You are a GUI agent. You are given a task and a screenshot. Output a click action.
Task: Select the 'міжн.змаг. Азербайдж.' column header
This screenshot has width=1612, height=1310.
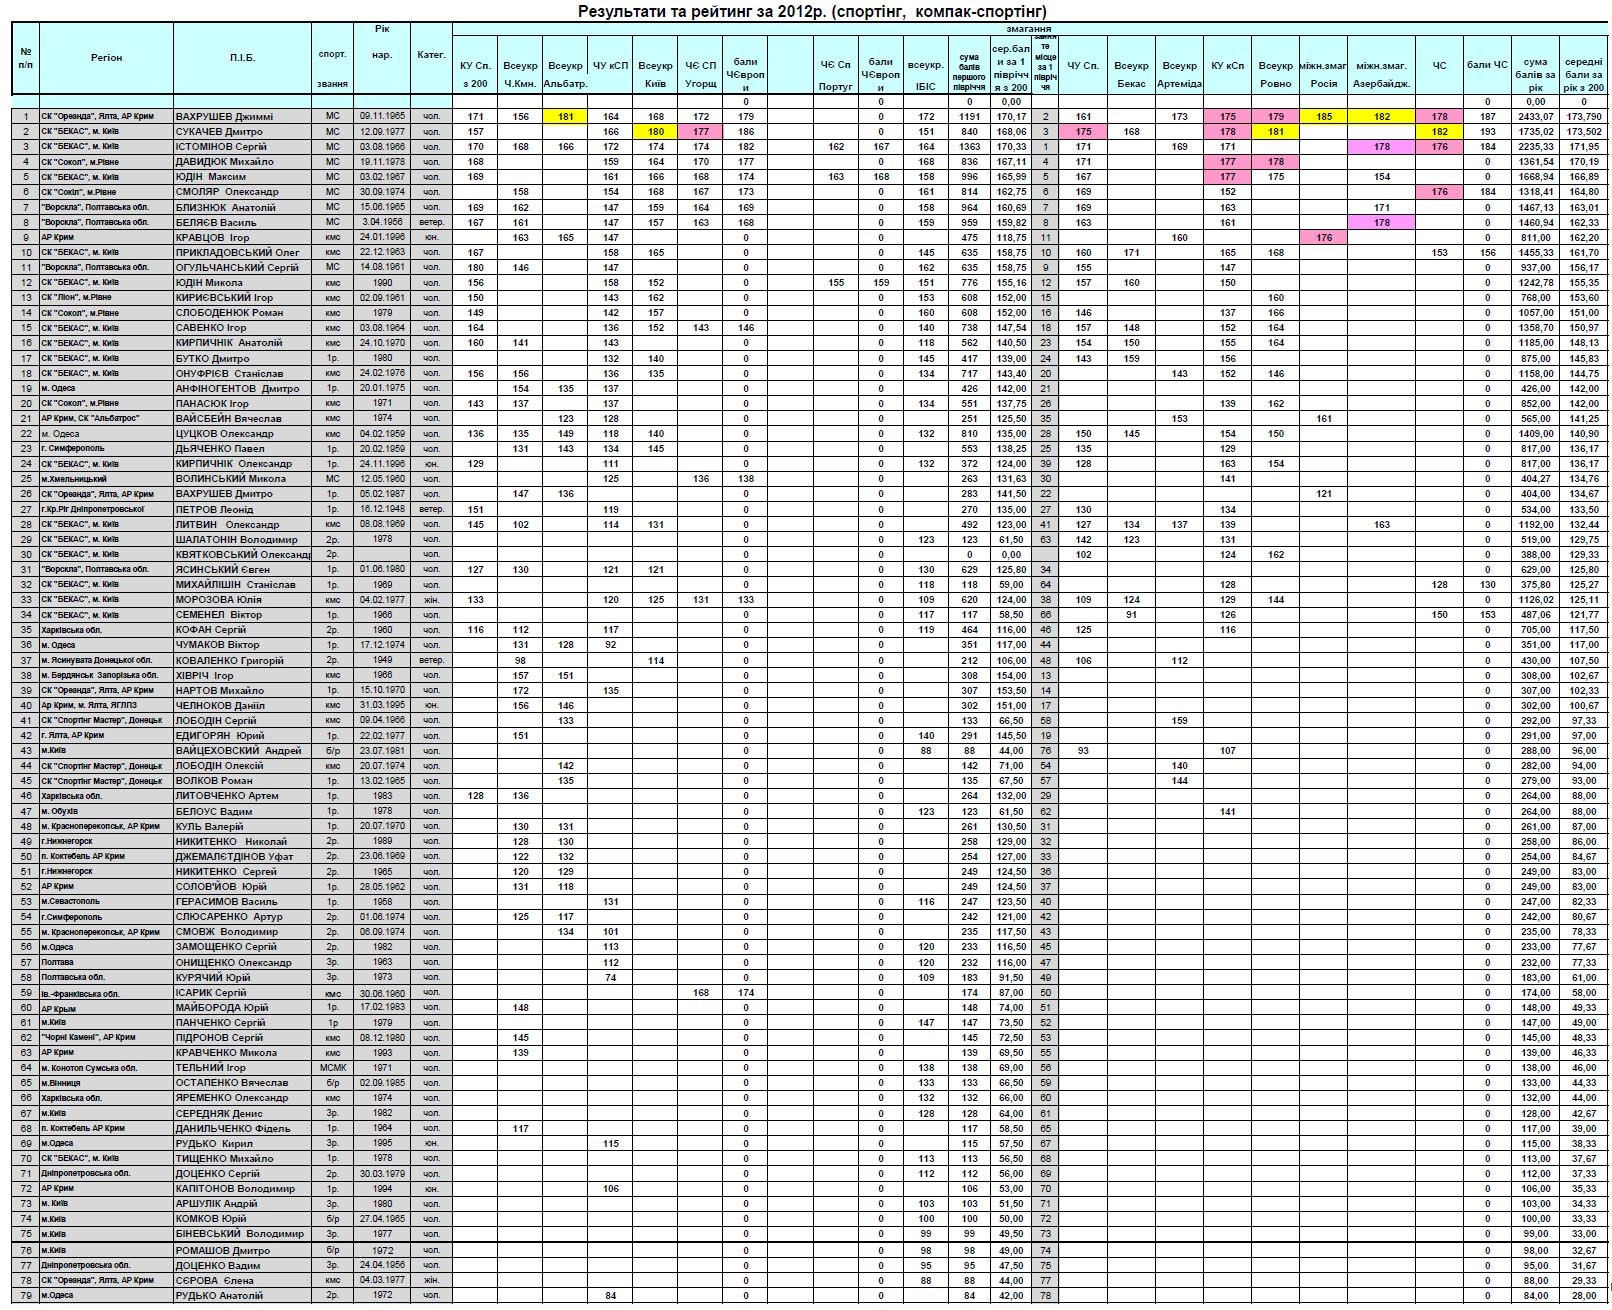[x=1381, y=75]
